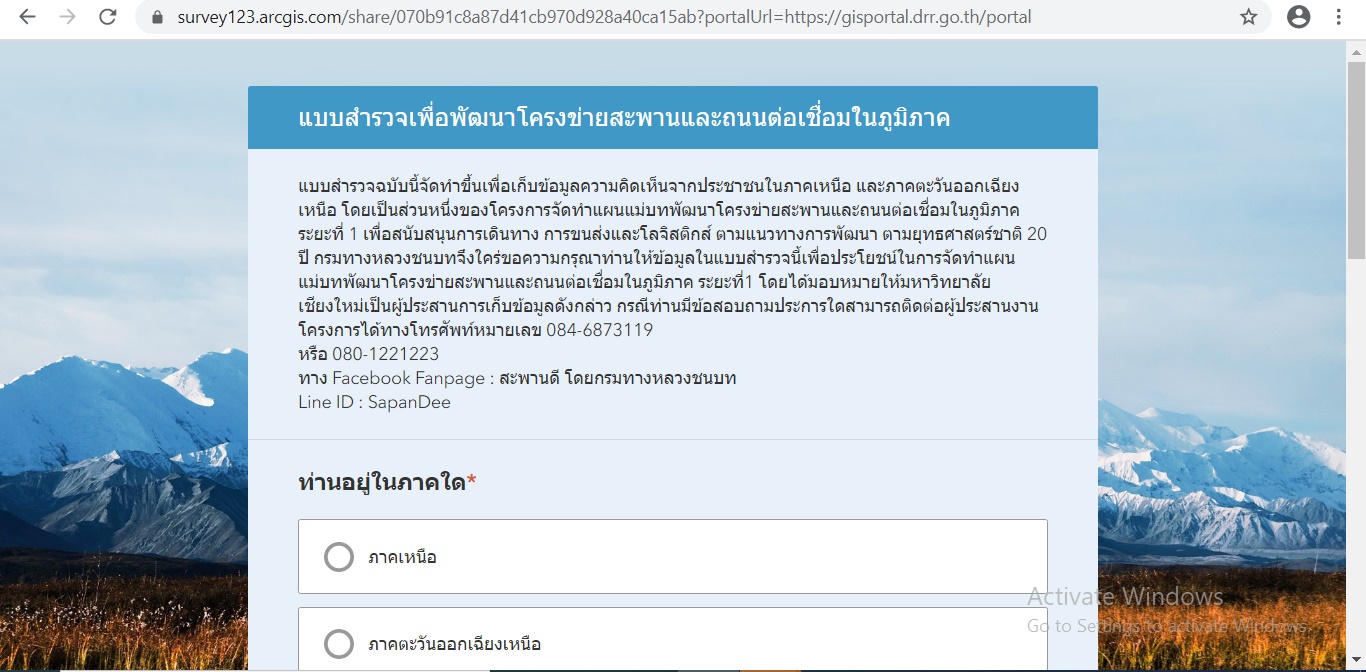
Task: Click the scrollbar down arrow
Action: [1356, 663]
